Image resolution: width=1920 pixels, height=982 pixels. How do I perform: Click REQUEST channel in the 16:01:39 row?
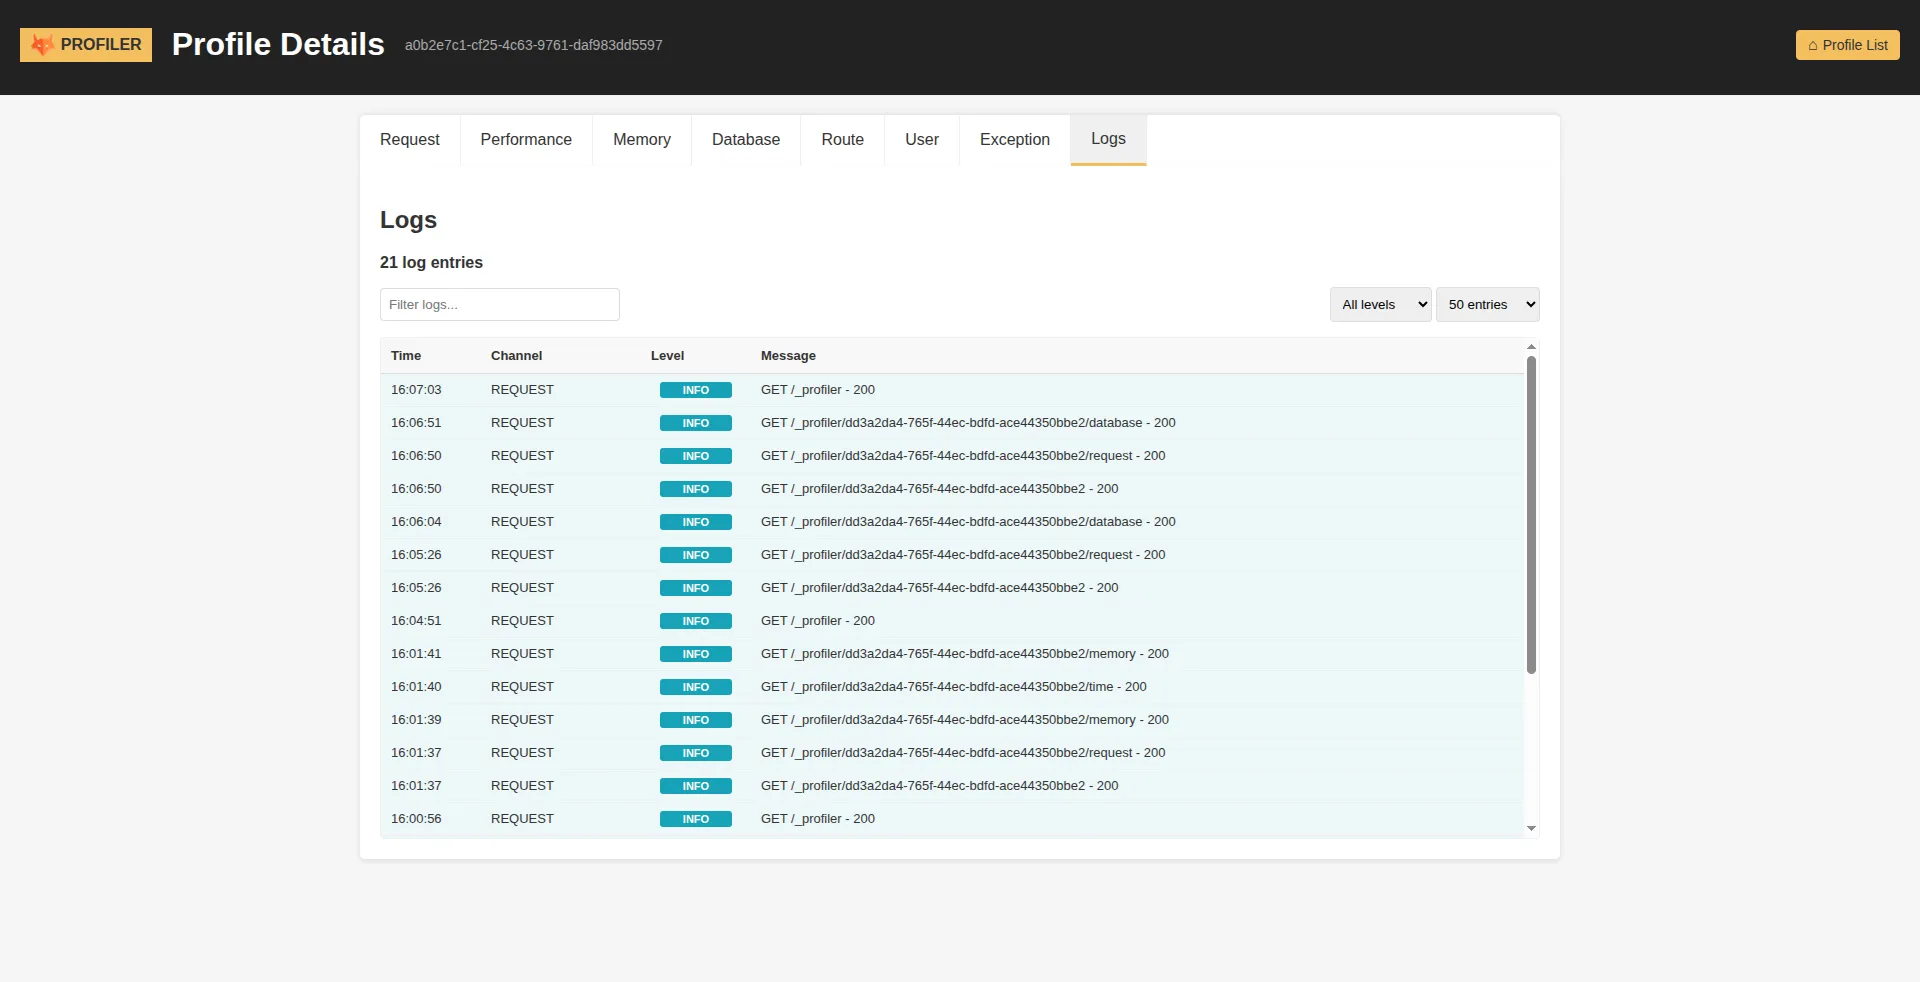pos(522,720)
